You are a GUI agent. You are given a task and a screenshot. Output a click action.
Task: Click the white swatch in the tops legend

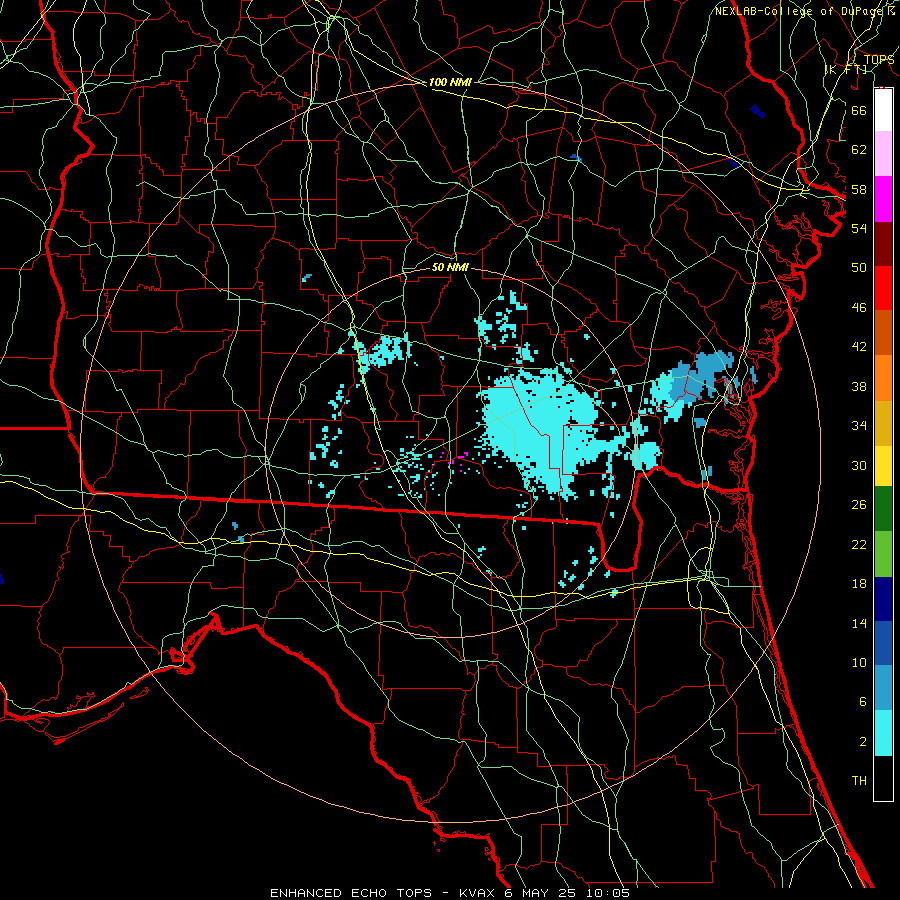pos(883,110)
